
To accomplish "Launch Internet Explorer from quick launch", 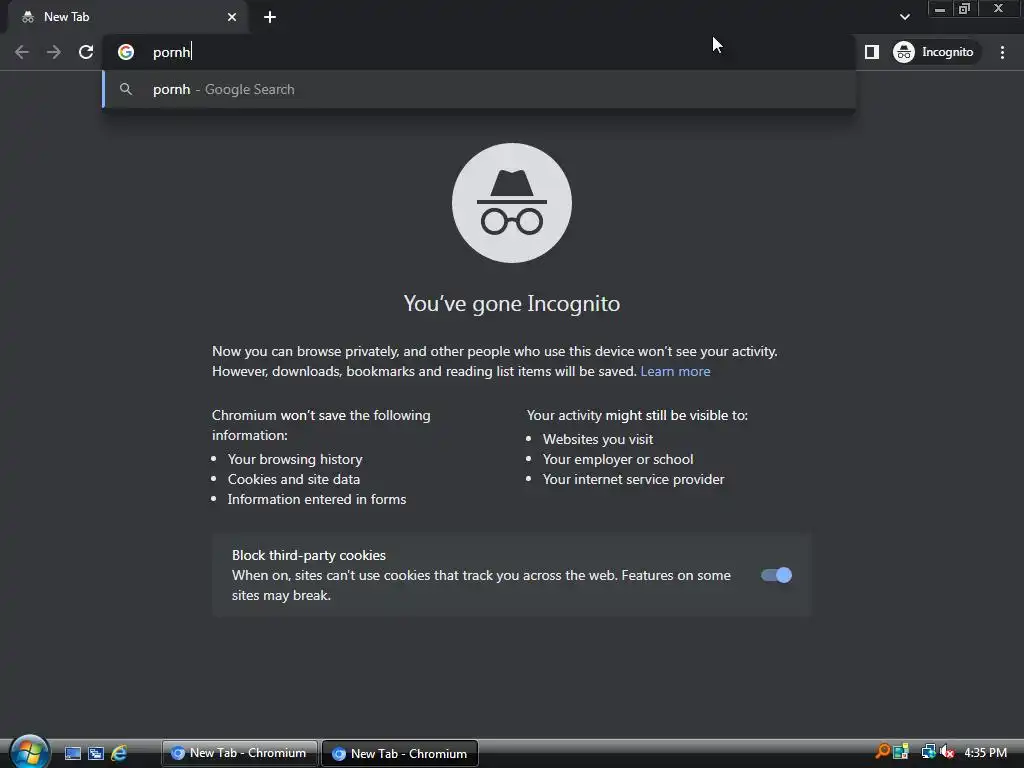I will pos(119,754).
